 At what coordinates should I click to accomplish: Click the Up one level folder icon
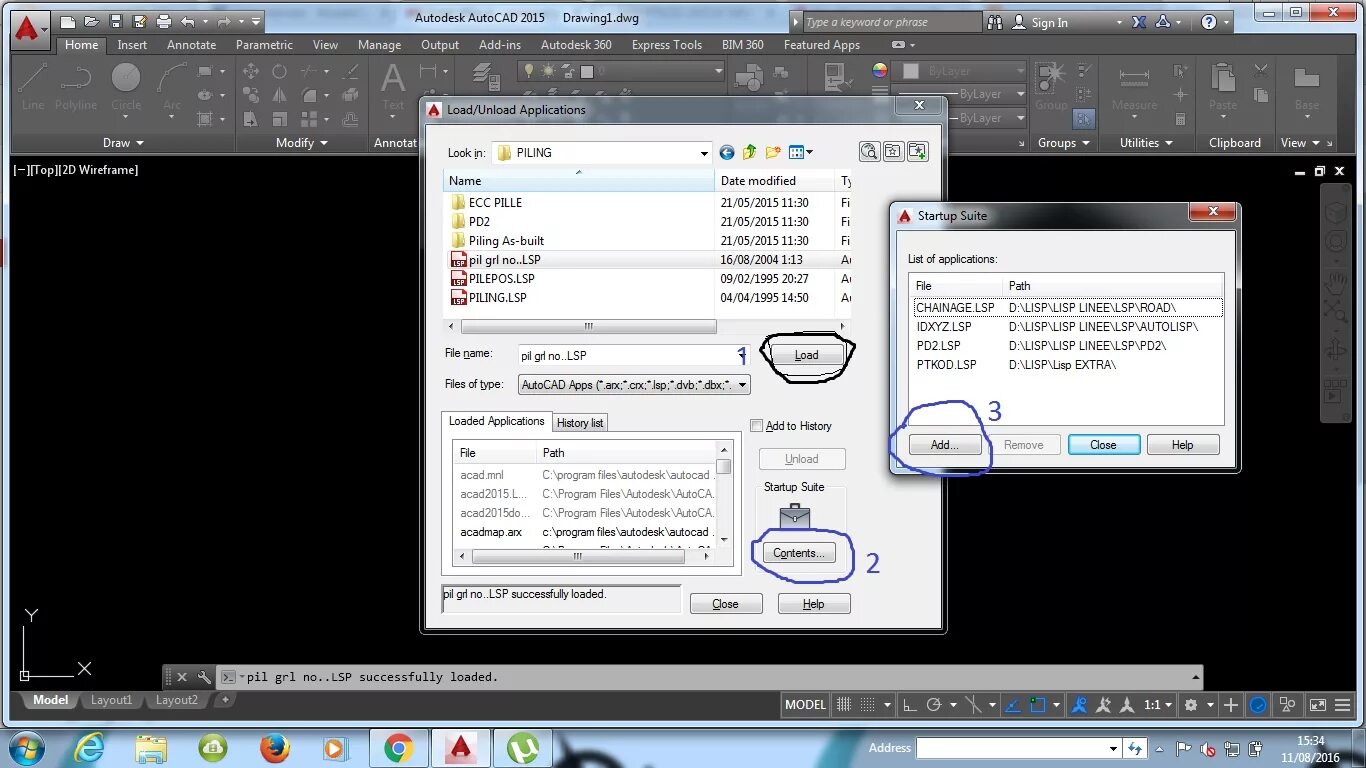point(749,152)
